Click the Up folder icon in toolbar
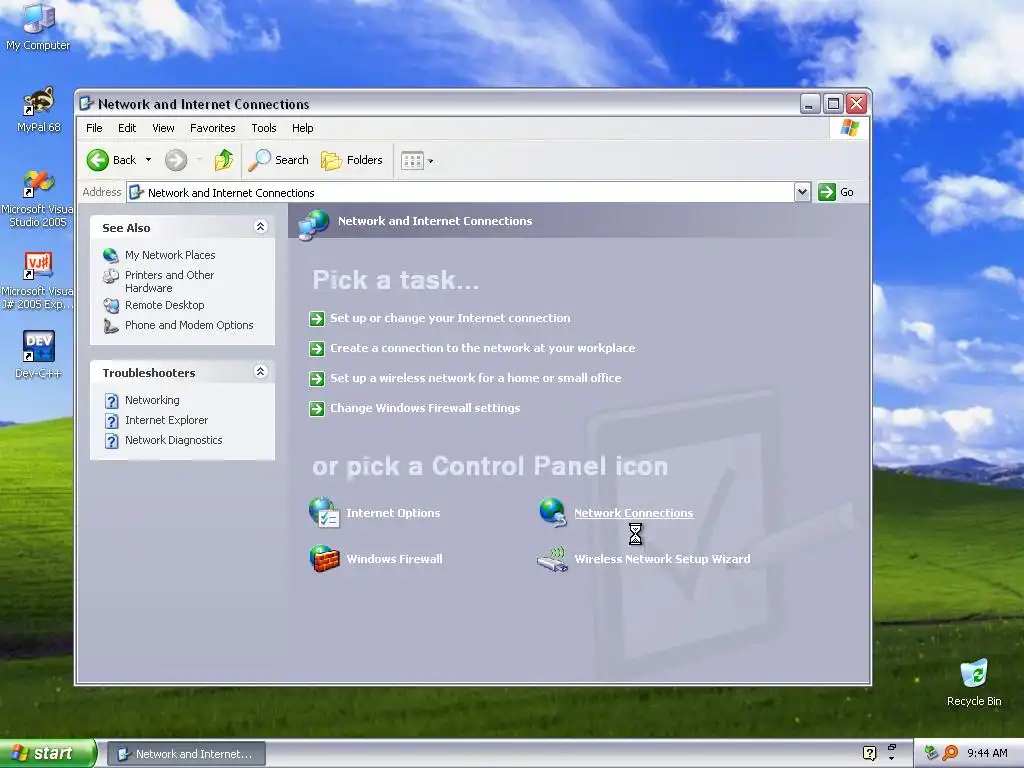The height and width of the screenshot is (768, 1024). [x=223, y=160]
